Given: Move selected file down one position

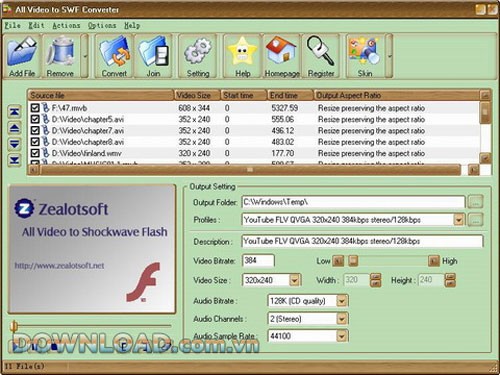Looking at the screenshot, I should 14,144.
